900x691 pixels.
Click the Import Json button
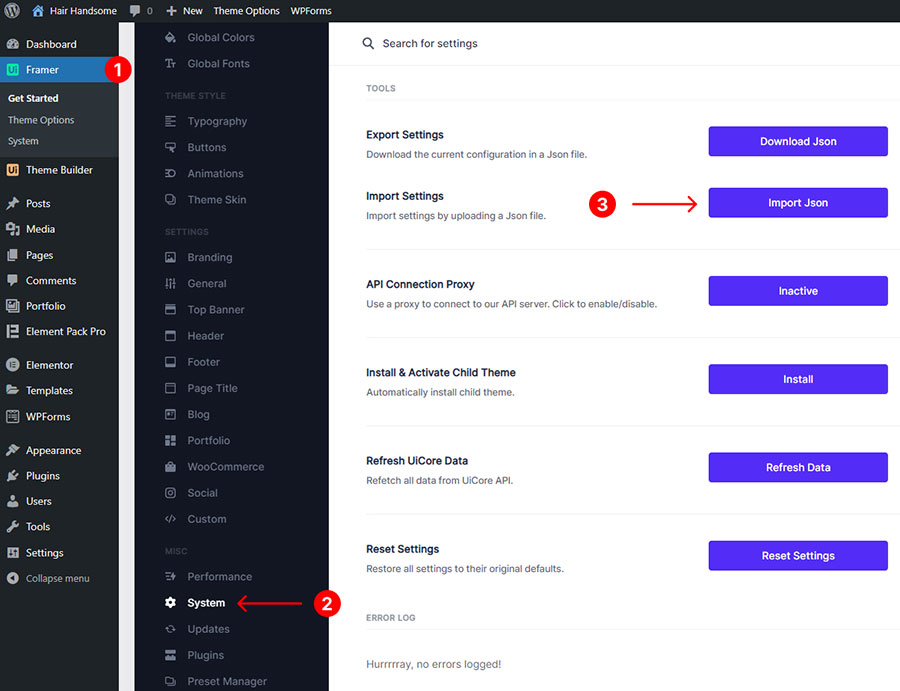797,203
